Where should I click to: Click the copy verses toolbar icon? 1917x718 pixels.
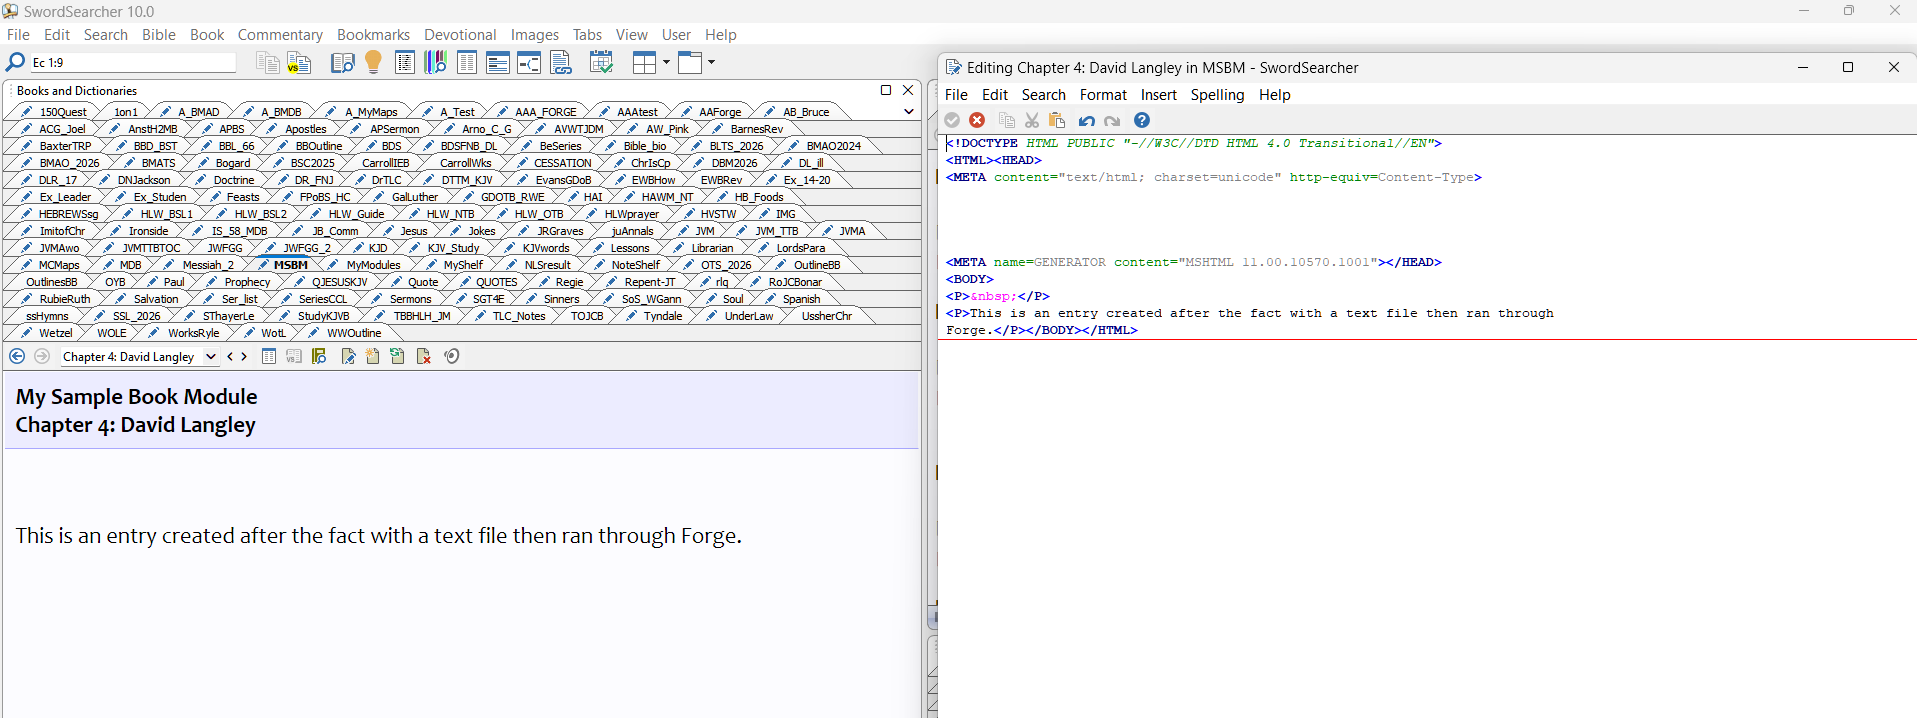[x=267, y=63]
